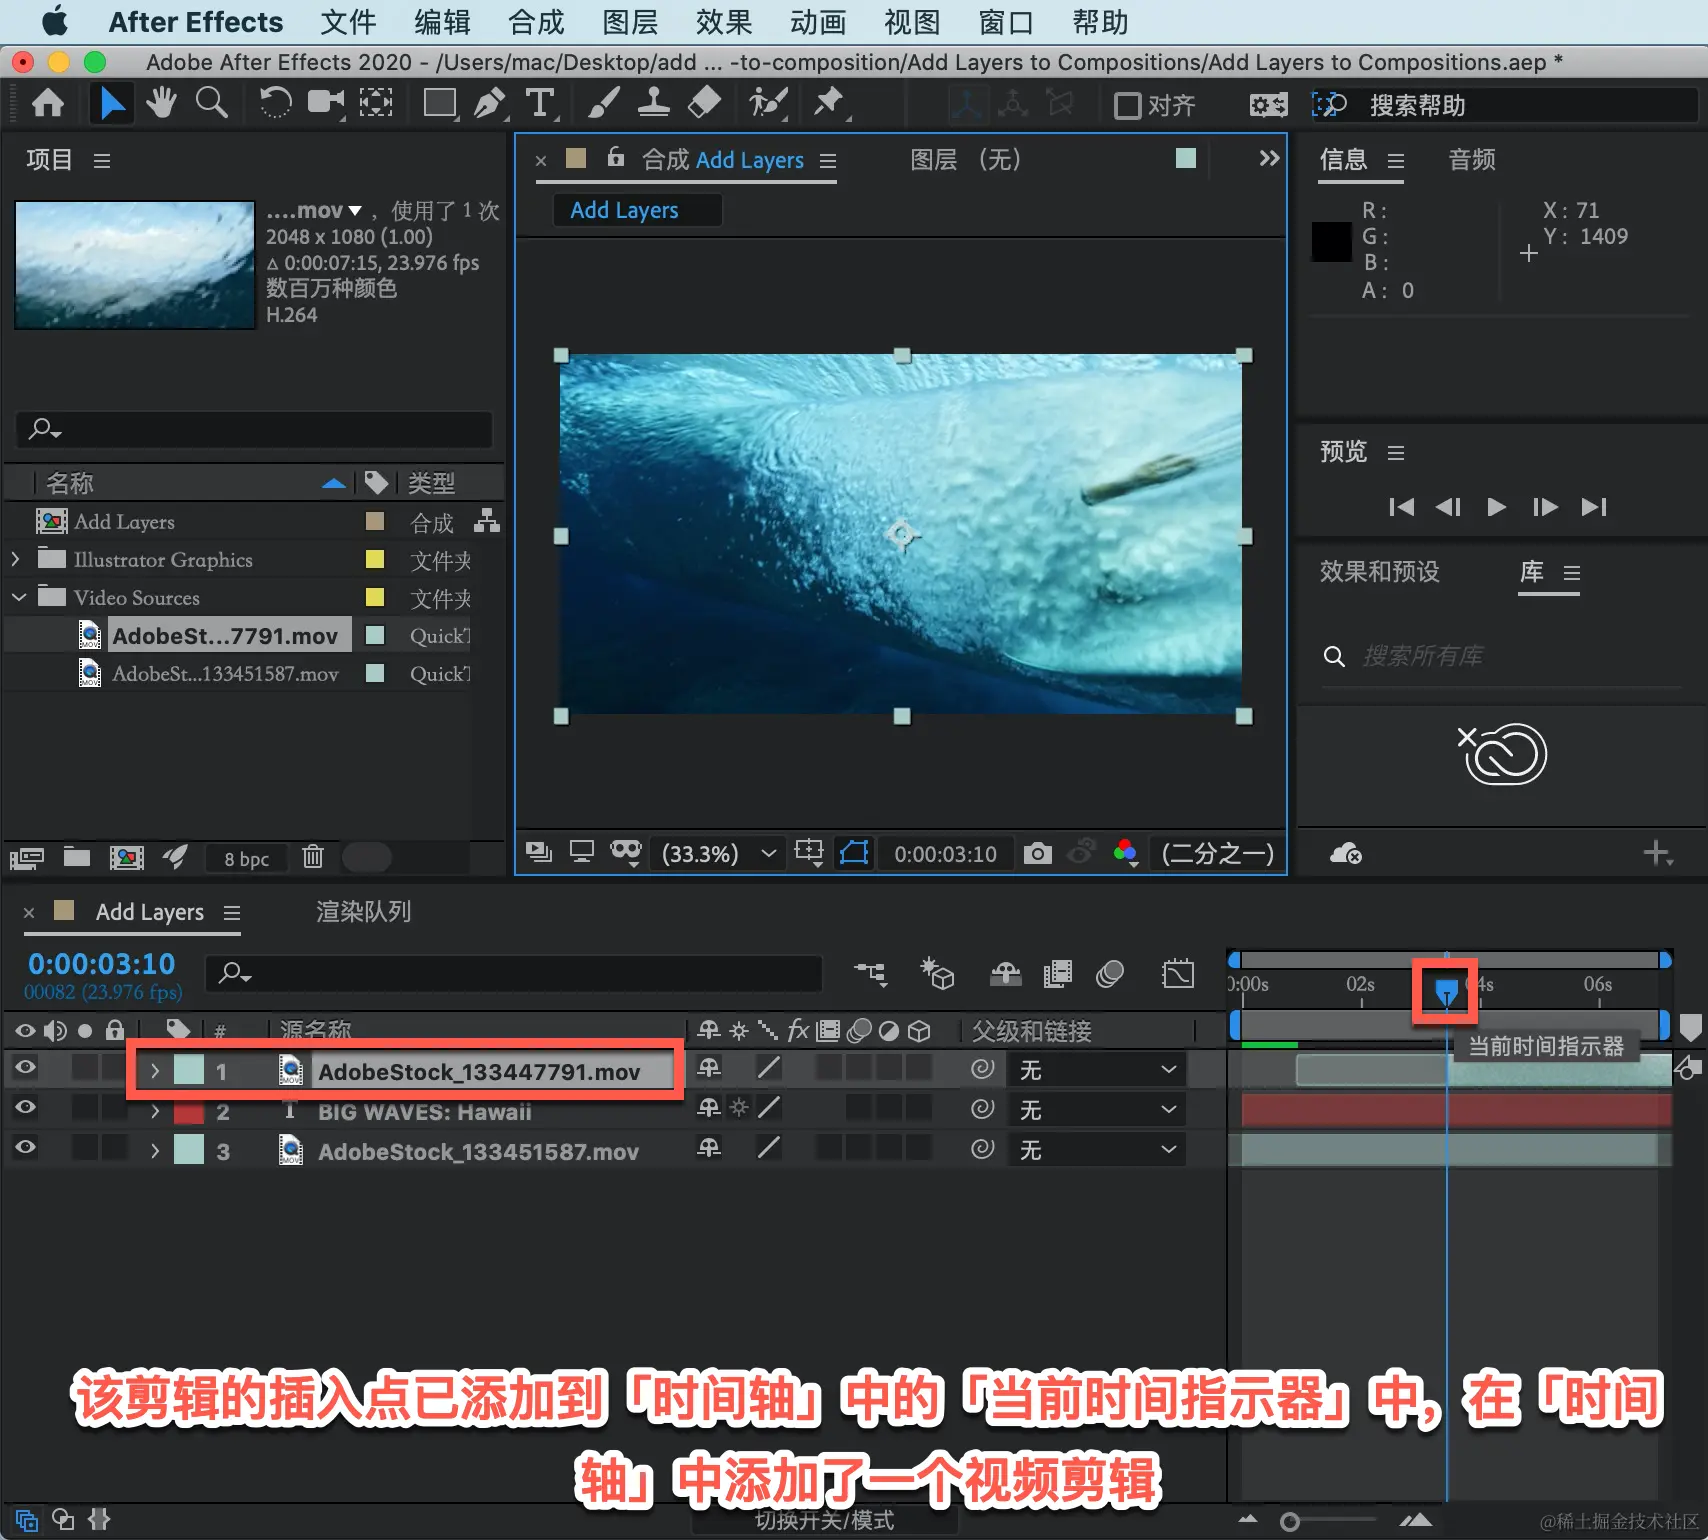Select the Pan Behind anchor point tool
The width and height of the screenshot is (1708, 1540).
376,103
